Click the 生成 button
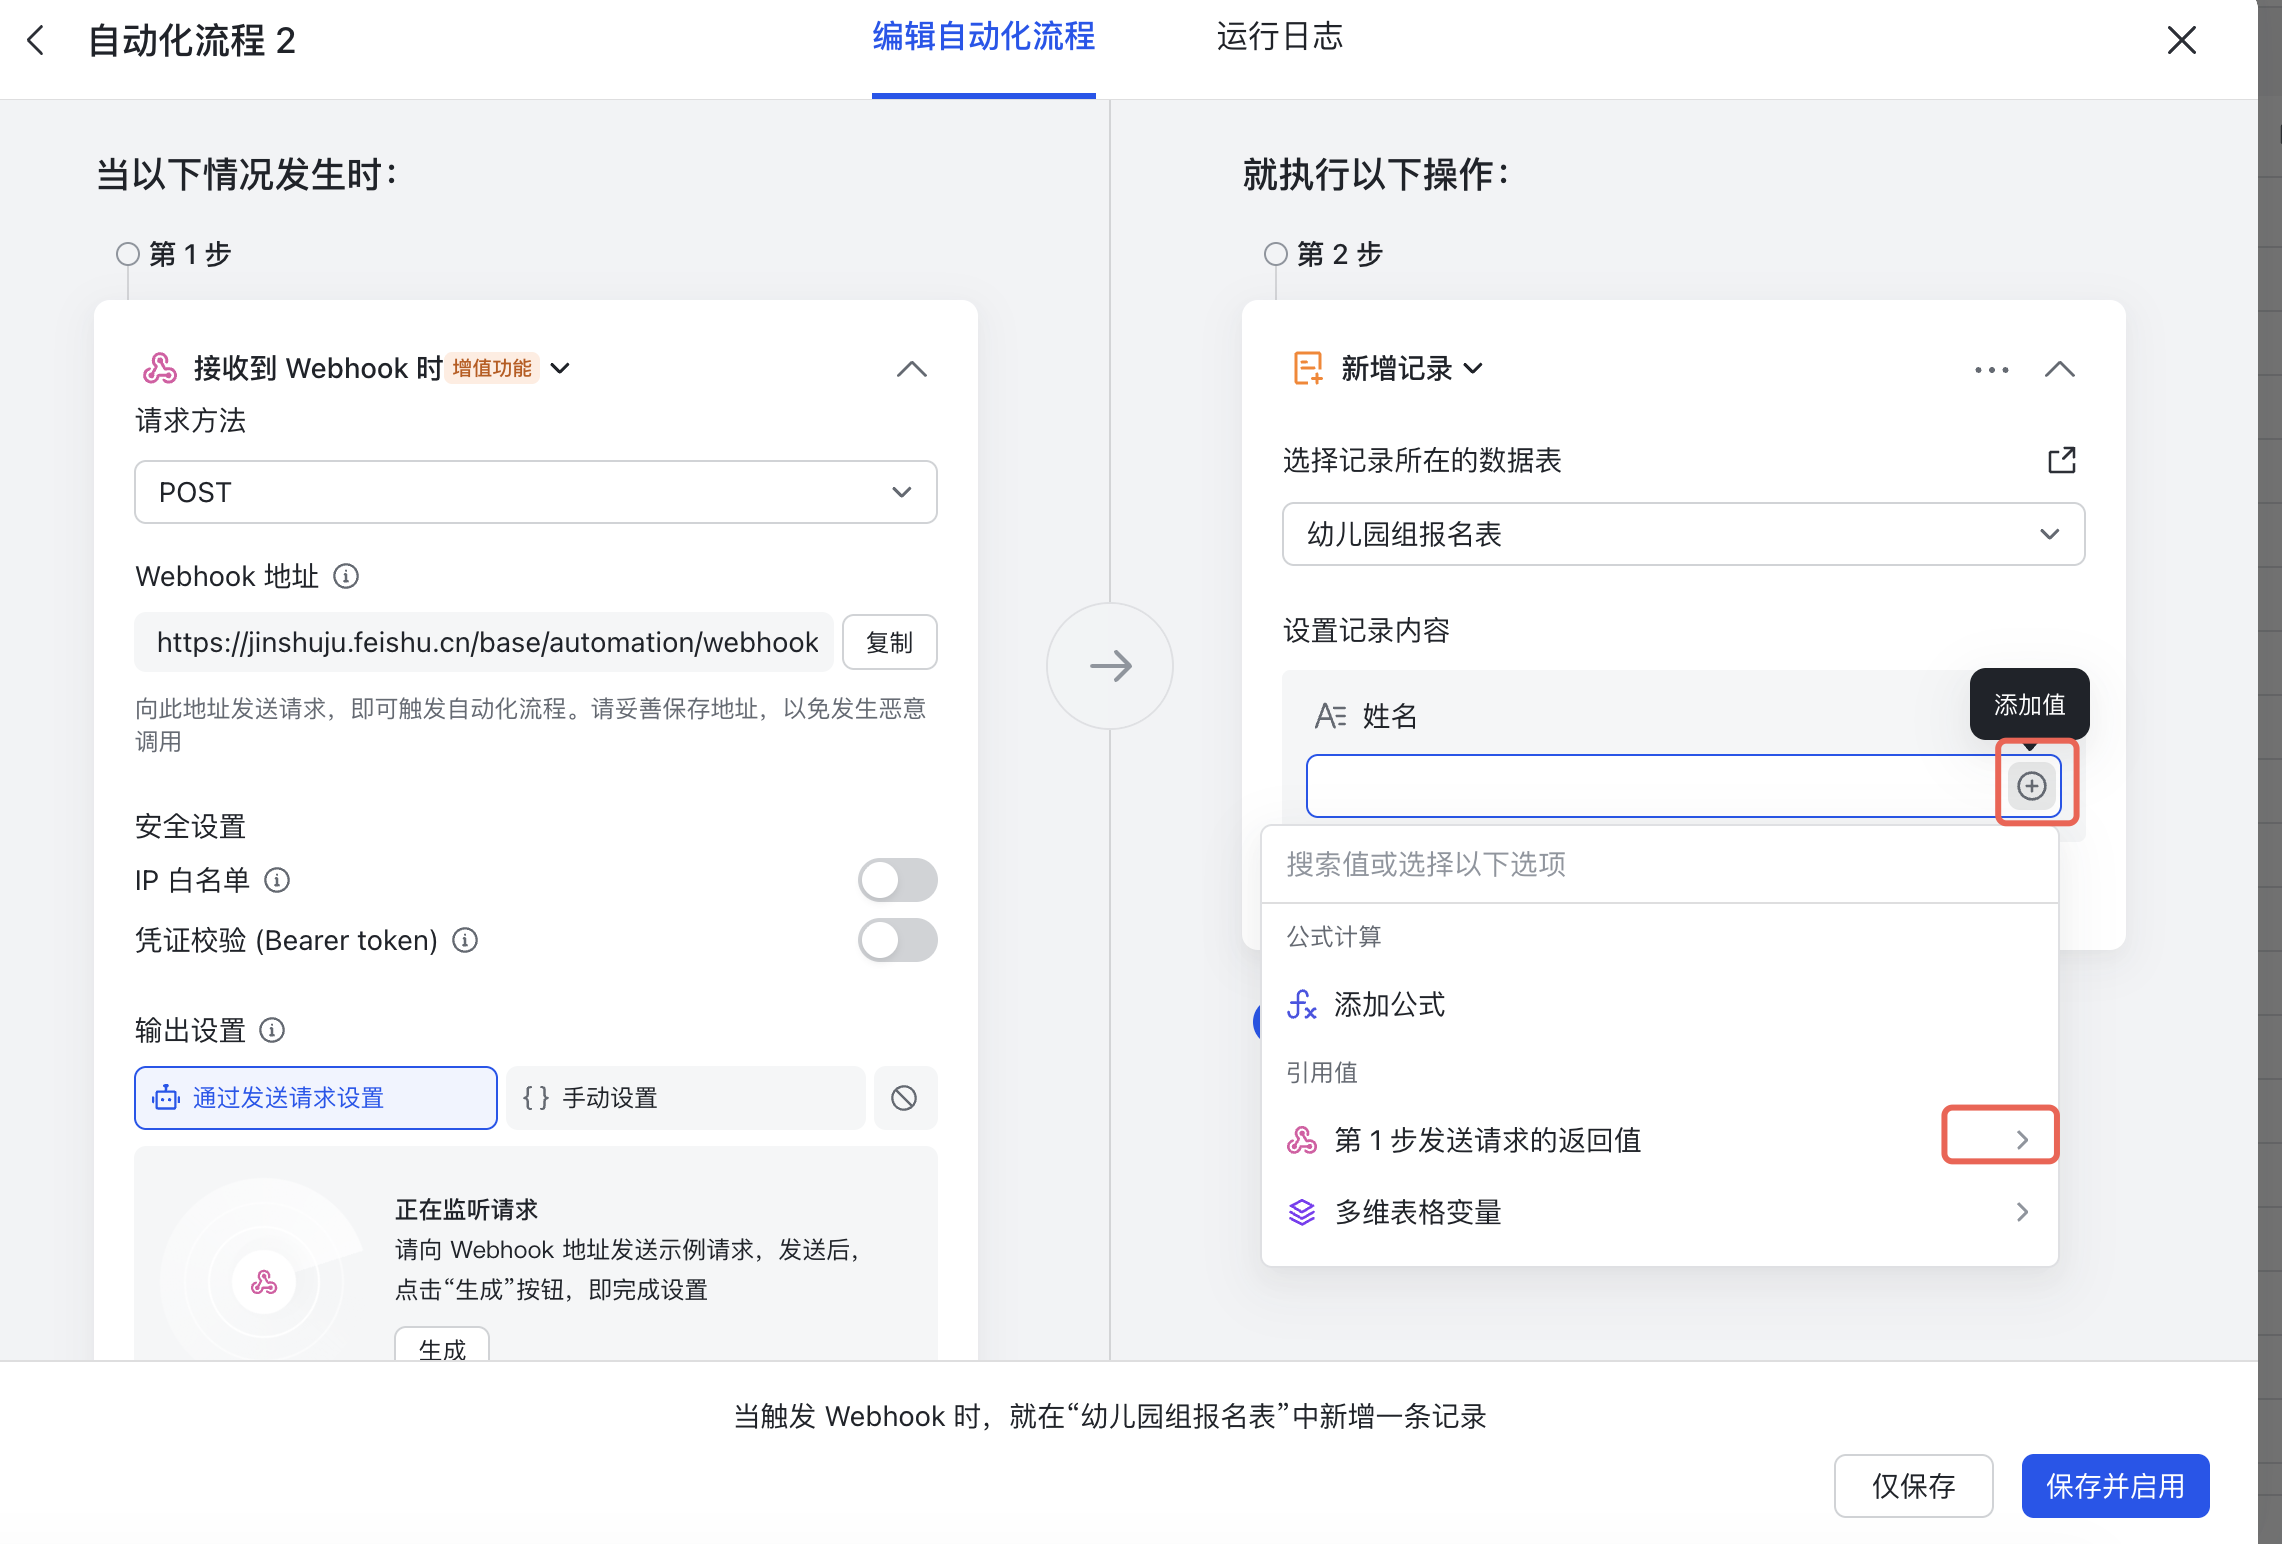 pyautogui.click(x=442, y=1347)
